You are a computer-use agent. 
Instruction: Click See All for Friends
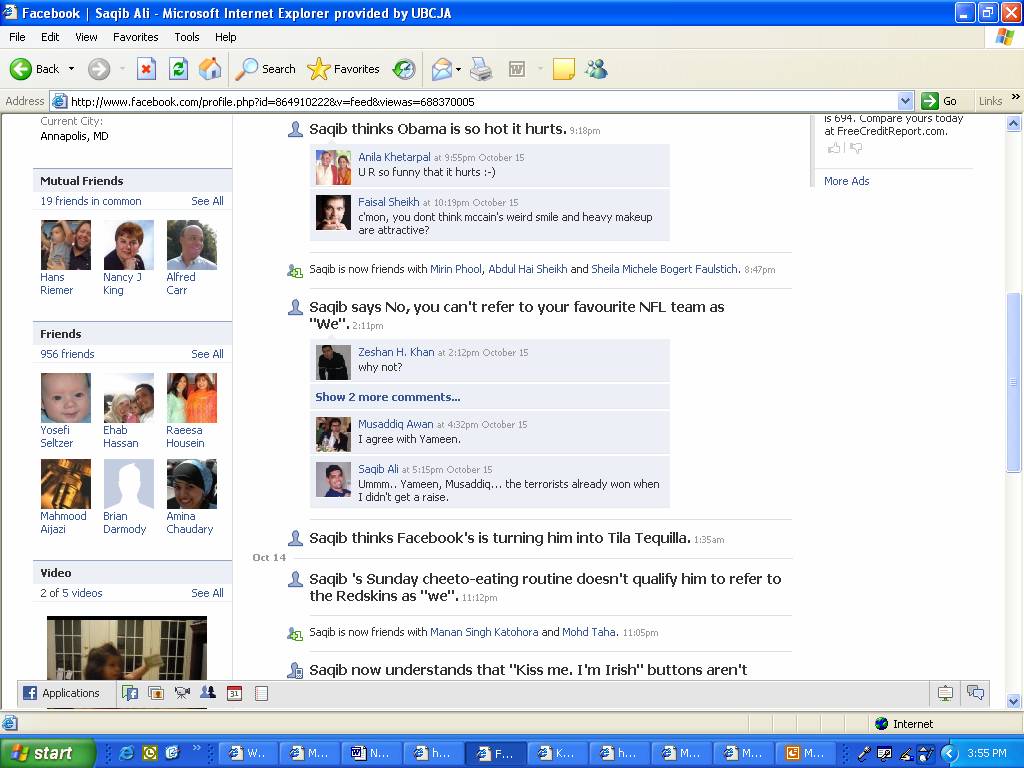pyautogui.click(x=207, y=354)
